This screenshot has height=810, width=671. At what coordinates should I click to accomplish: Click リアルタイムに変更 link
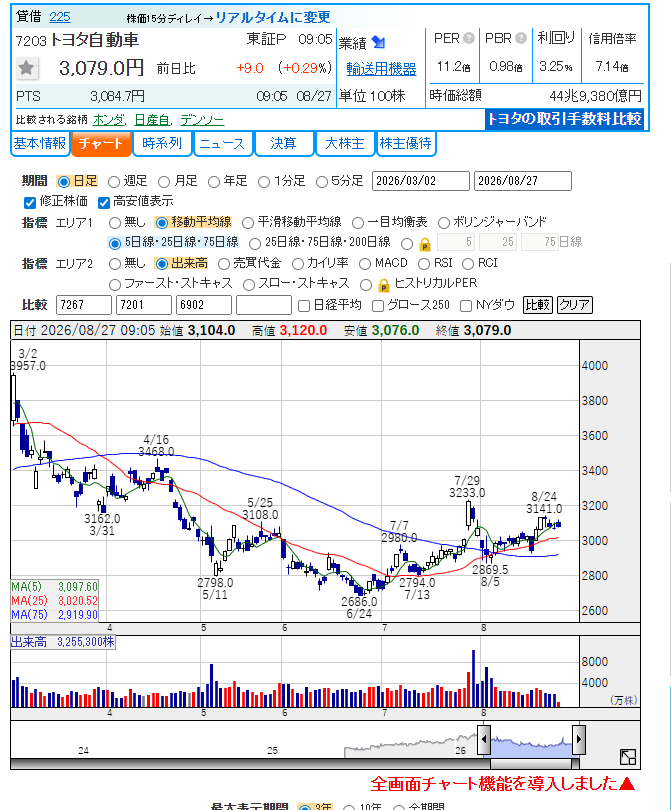coord(273,17)
